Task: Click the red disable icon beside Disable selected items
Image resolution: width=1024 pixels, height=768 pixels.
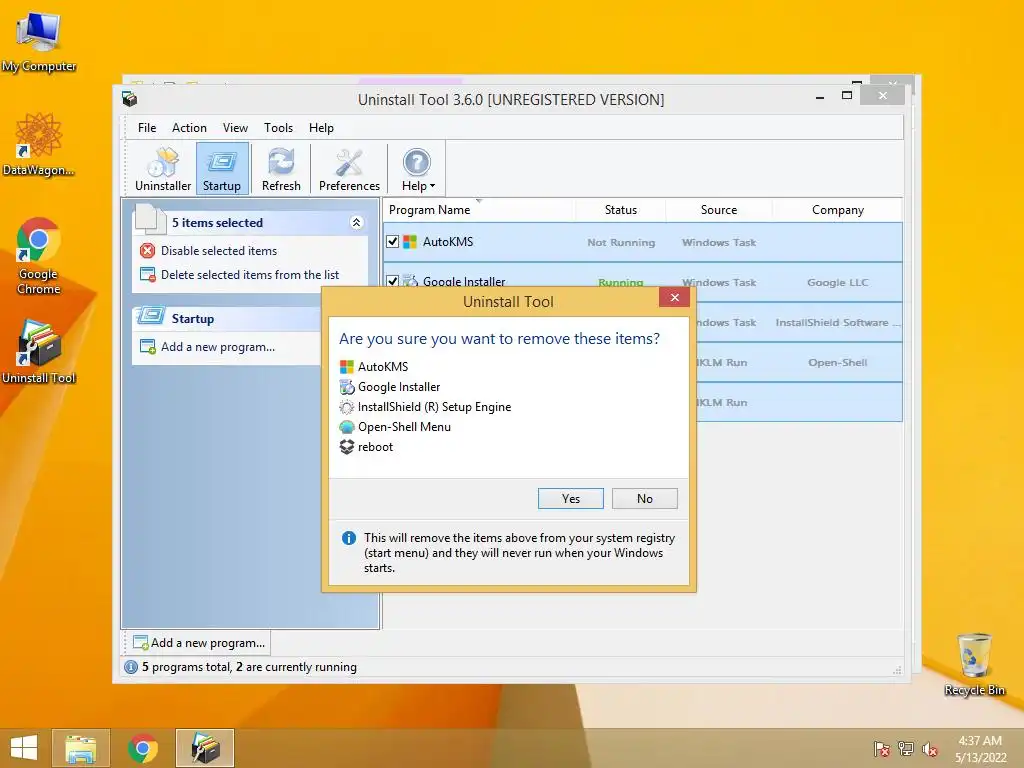Action: pyautogui.click(x=148, y=251)
